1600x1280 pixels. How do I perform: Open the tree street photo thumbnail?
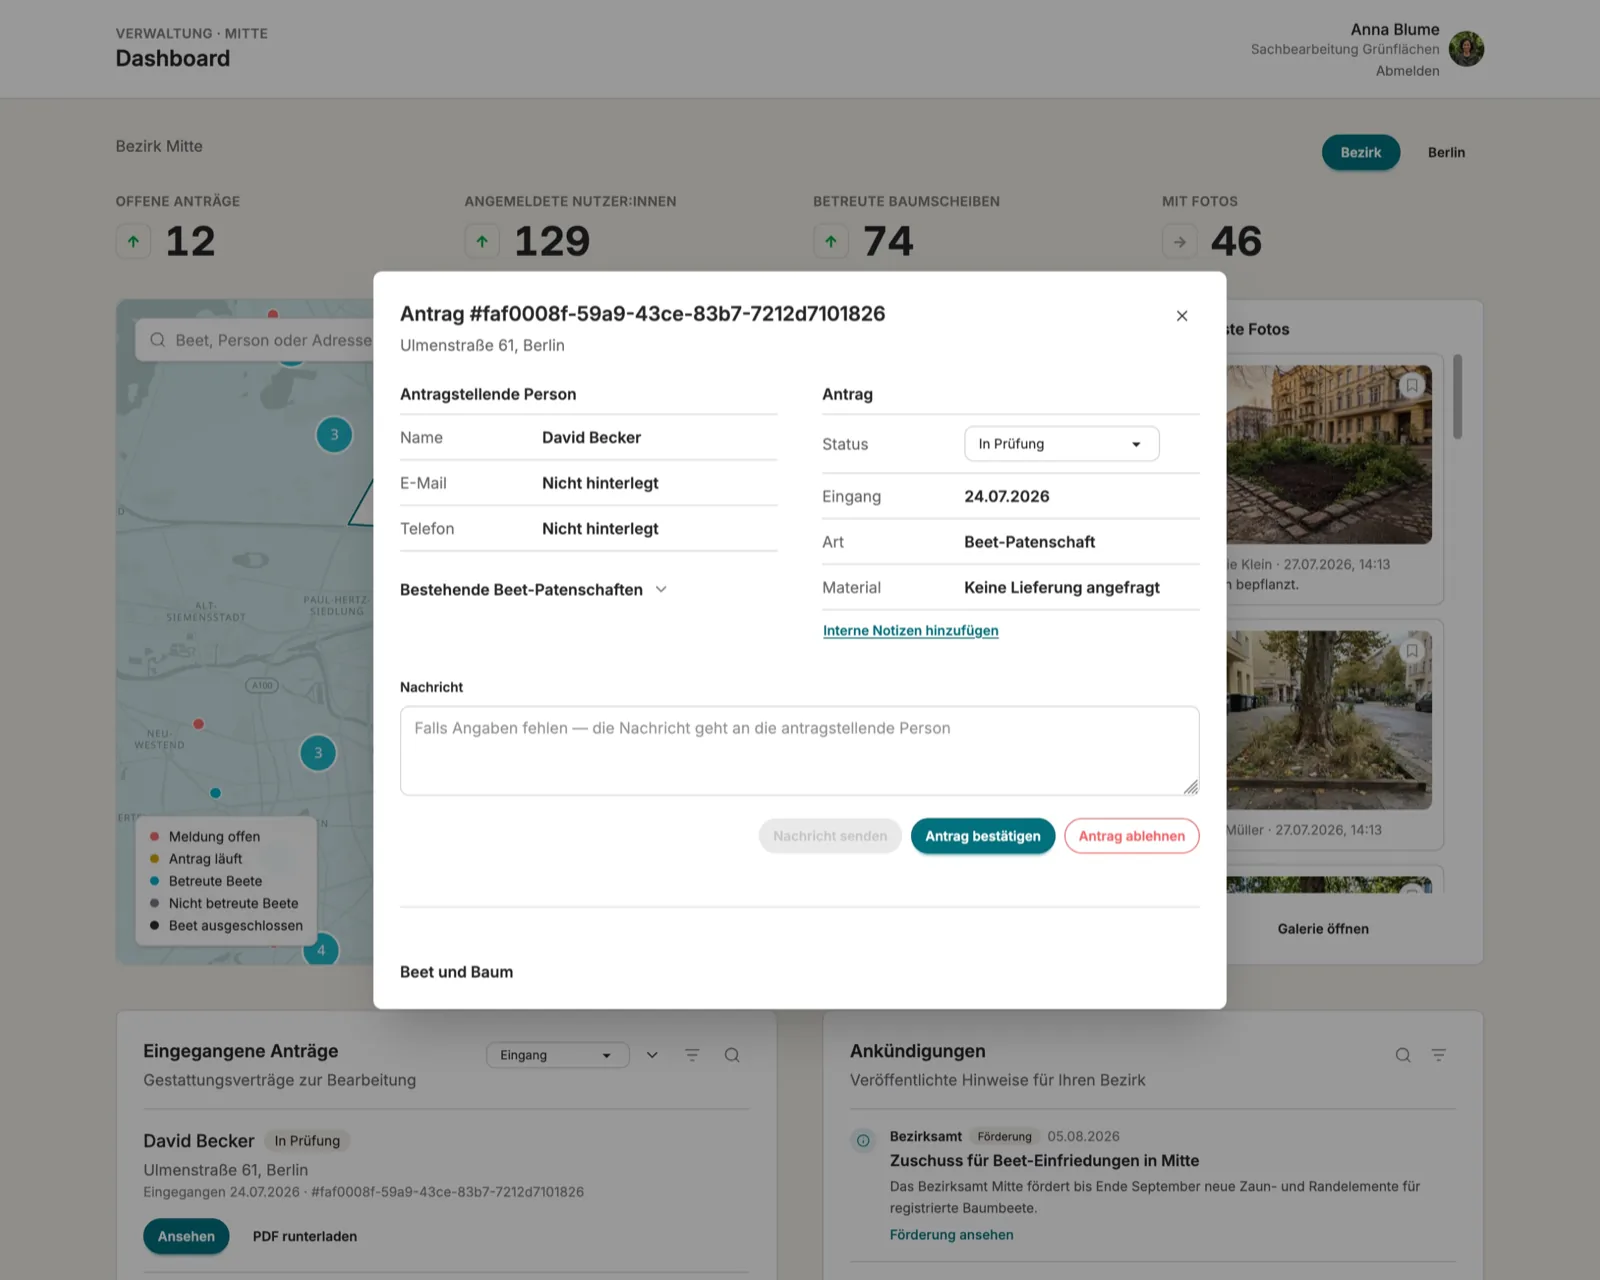tap(1329, 720)
